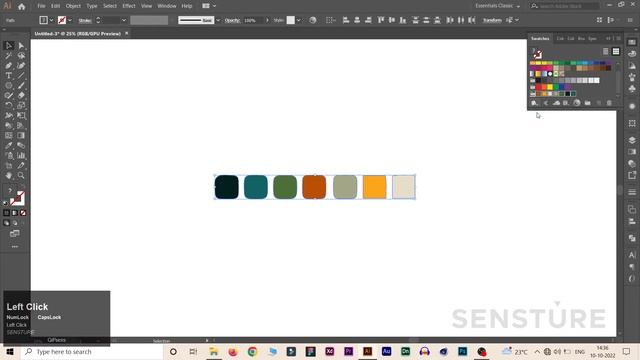Open Graphic Style dropdown
640x360 pixels.
[x=298, y=20]
